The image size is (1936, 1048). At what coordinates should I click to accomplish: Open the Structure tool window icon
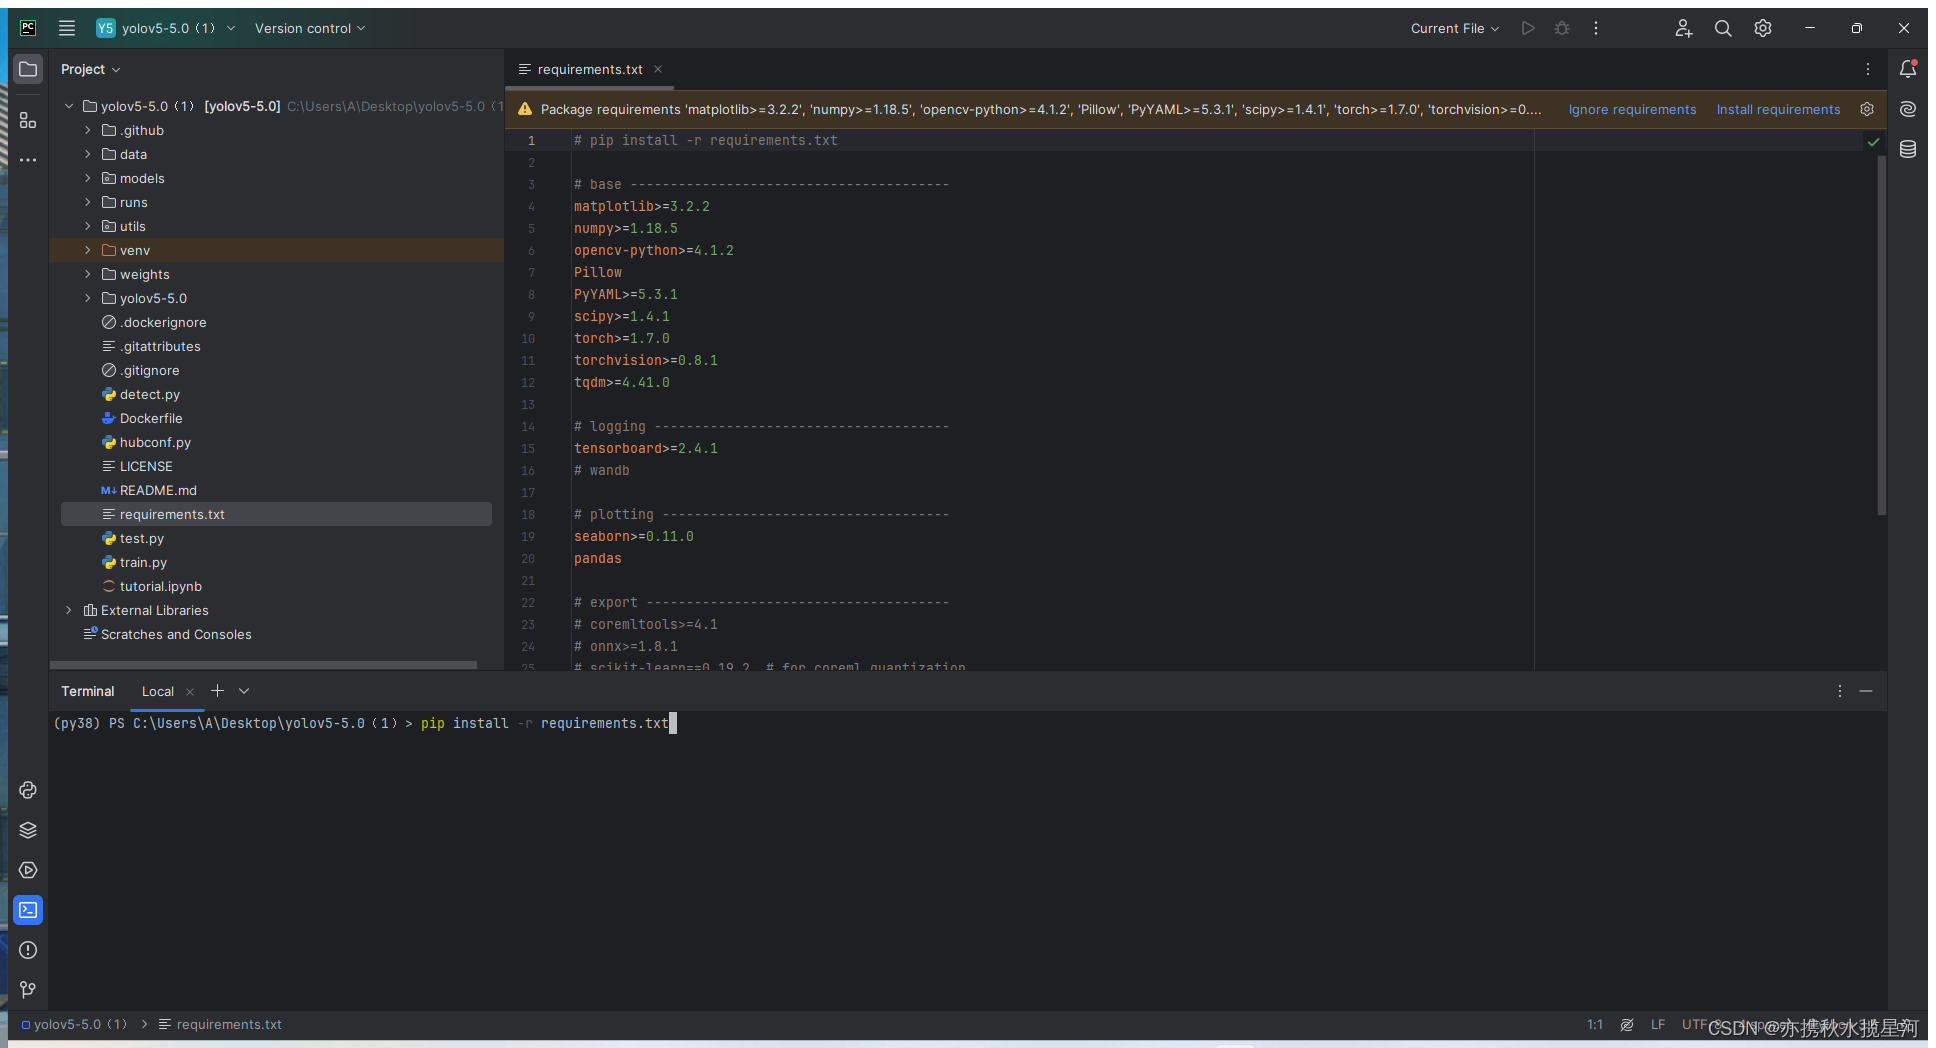pos(28,120)
